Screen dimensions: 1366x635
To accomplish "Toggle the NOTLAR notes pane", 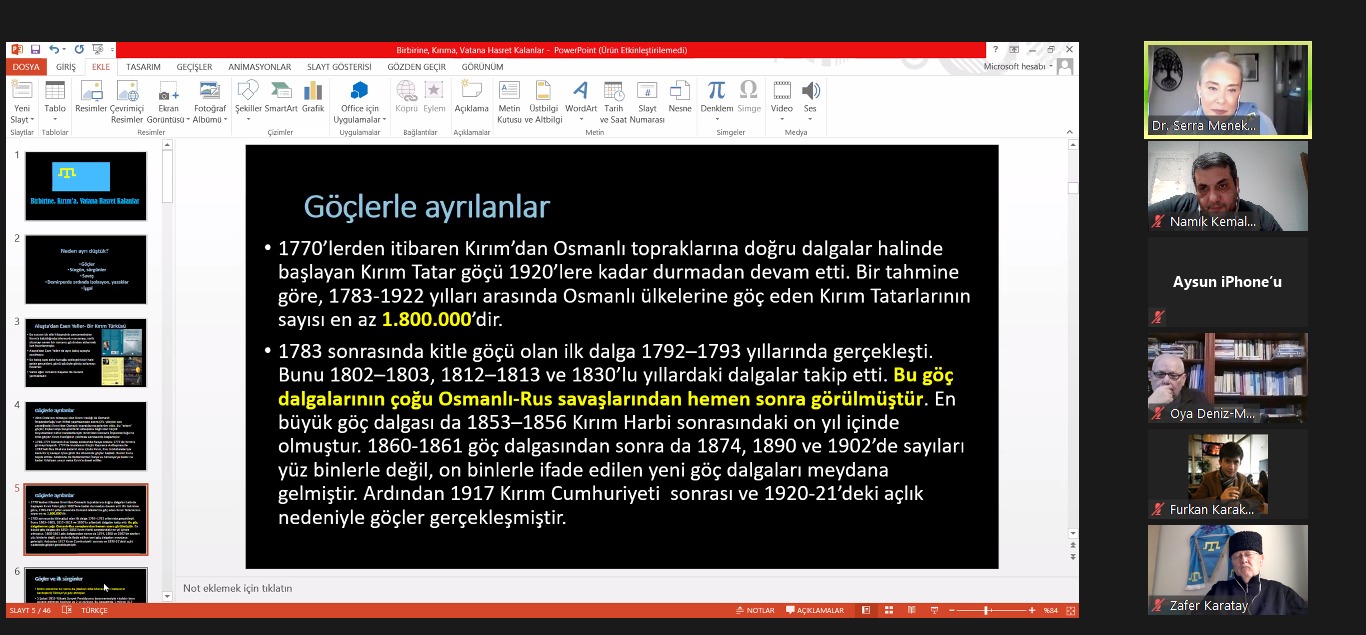I will pyautogui.click(x=754, y=610).
